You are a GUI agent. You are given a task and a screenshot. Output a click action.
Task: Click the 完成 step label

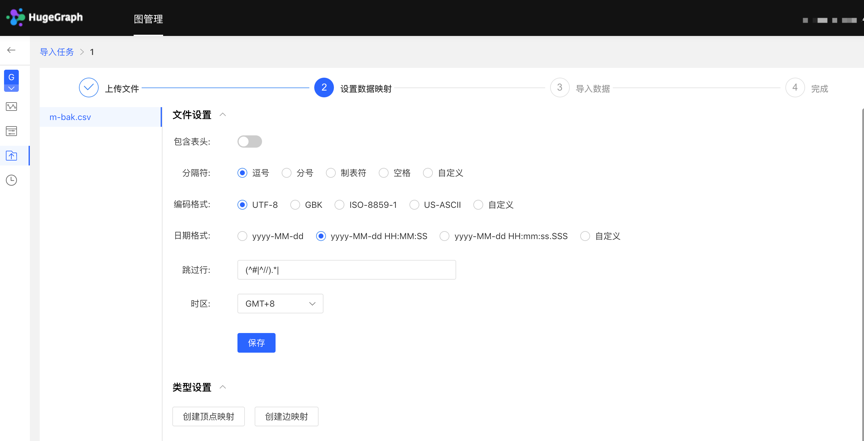pyautogui.click(x=819, y=88)
